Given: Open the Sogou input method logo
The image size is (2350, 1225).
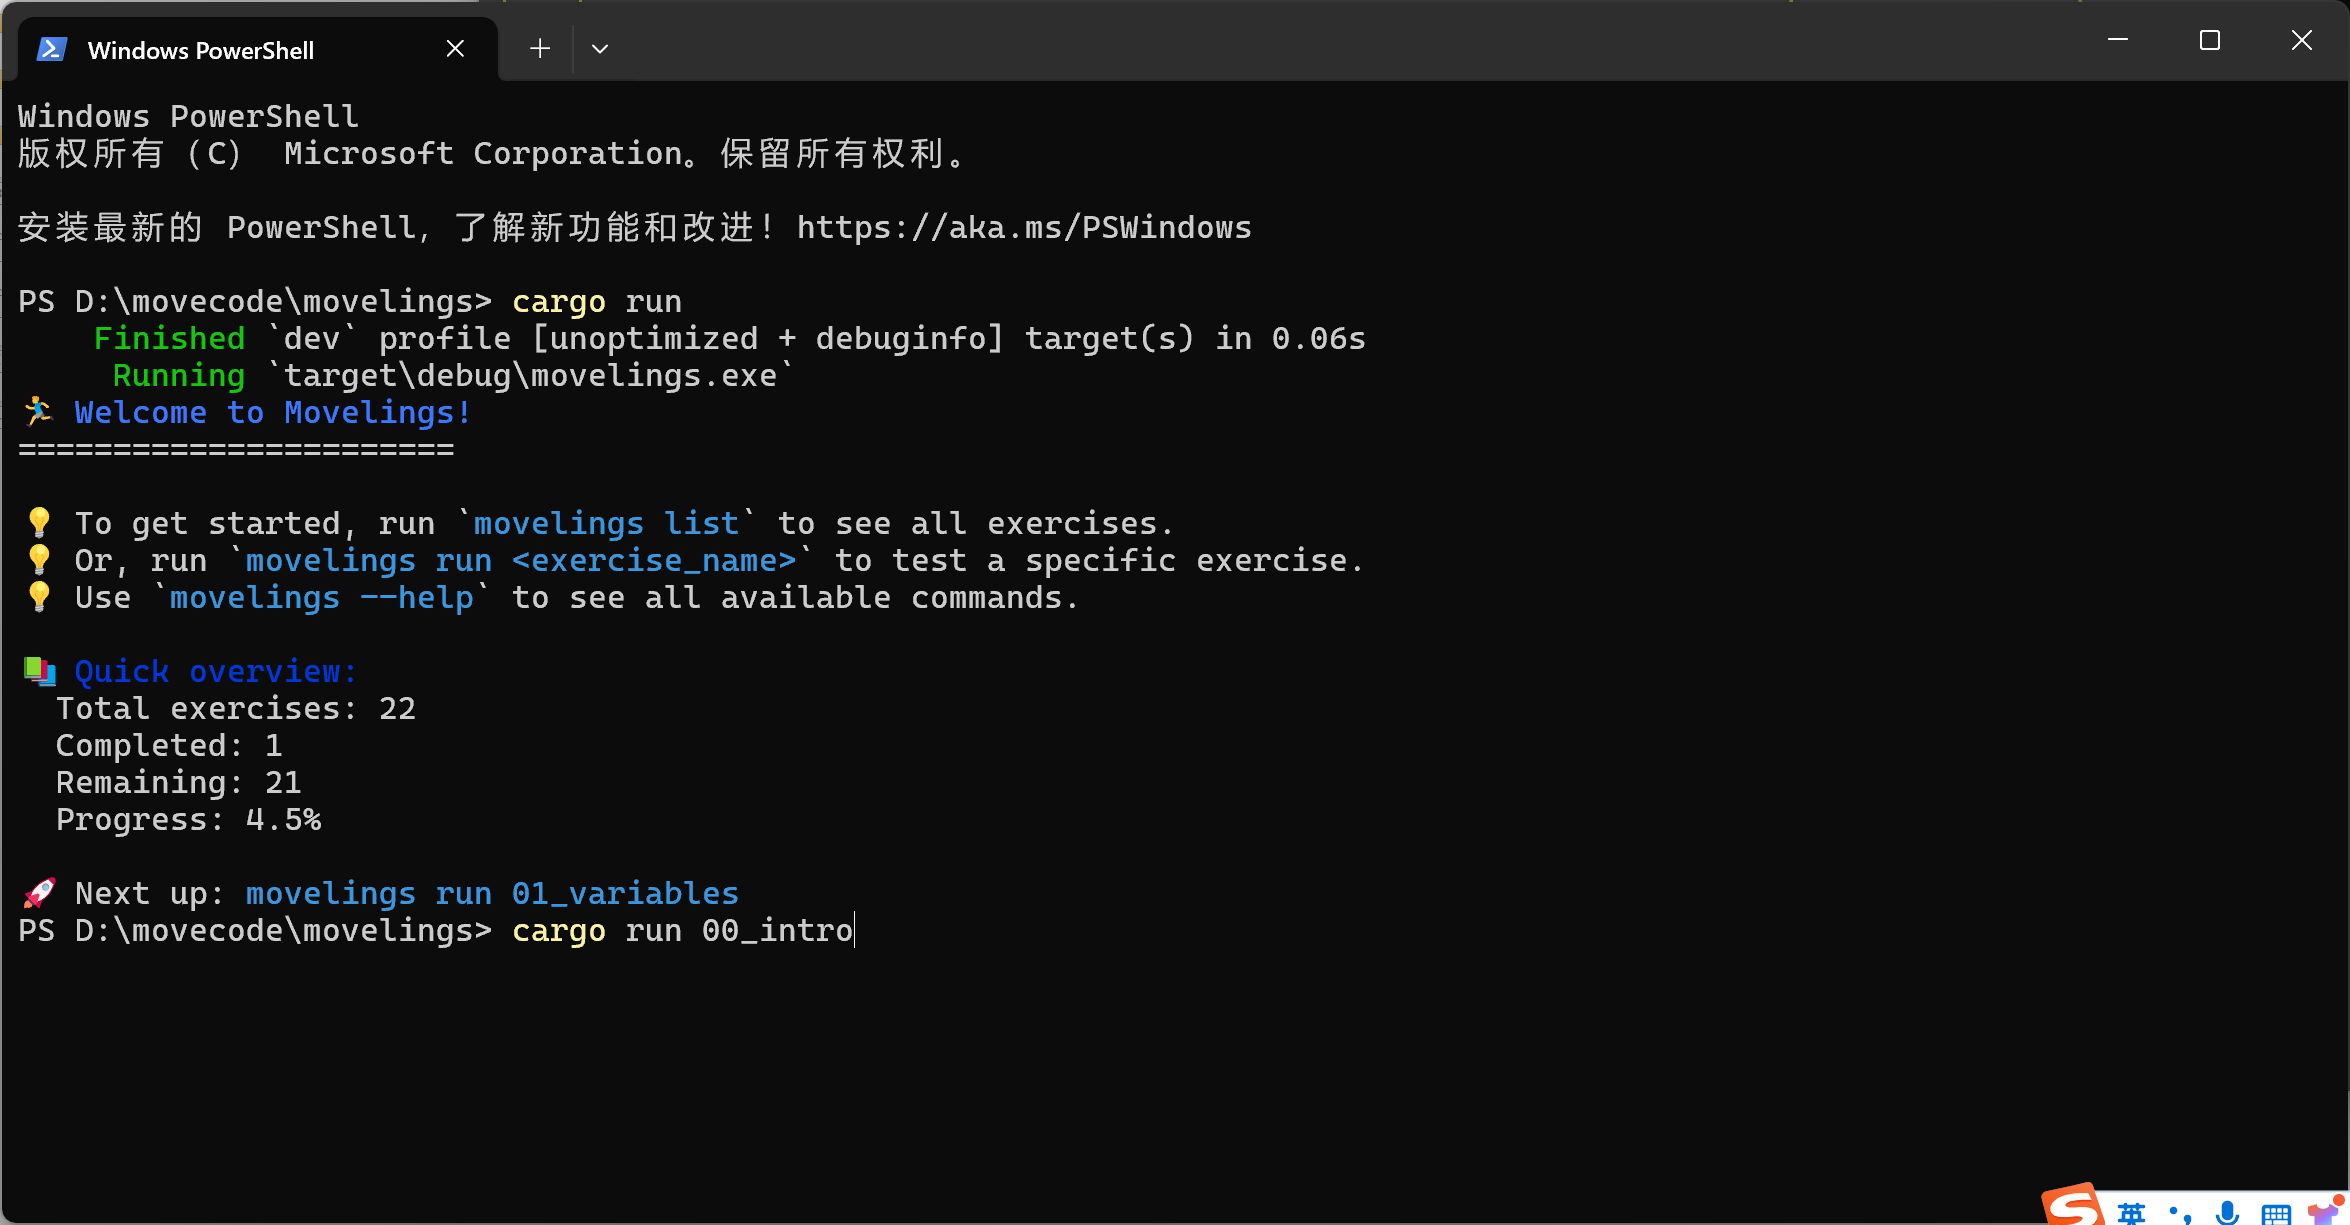Looking at the screenshot, I should pyautogui.click(x=2073, y=1205).
